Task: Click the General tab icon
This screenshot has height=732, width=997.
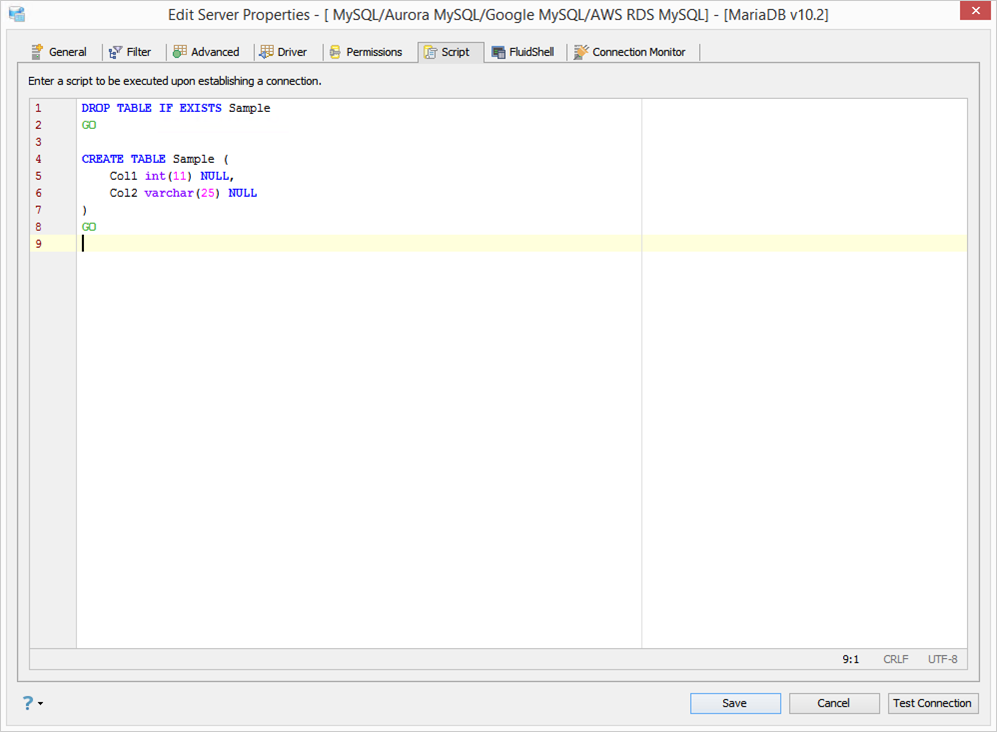Action: click(38, 52)
